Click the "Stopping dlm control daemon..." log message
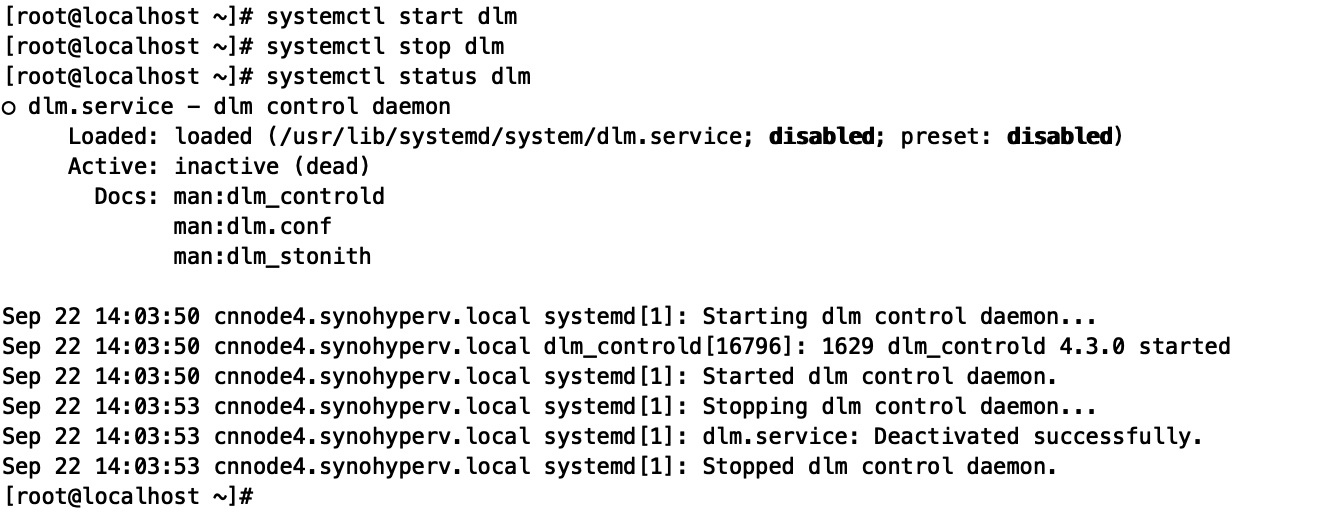The image size is (1320, 512). pyautogui.click(x=899, y=407)
